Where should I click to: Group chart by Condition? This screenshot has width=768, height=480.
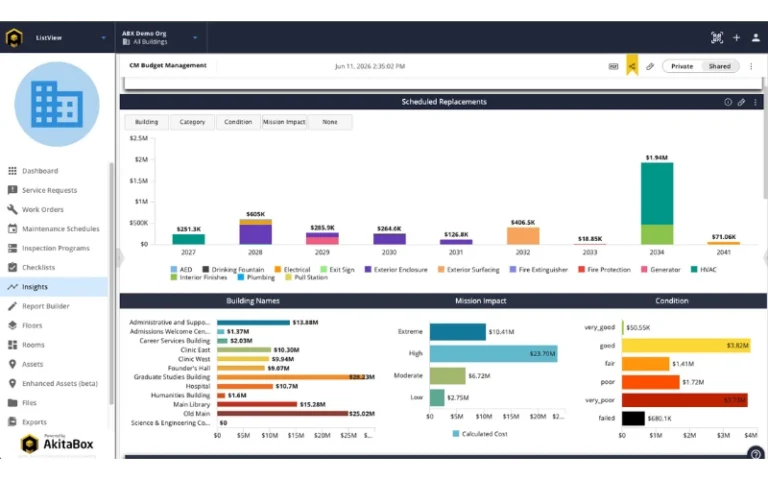click(x=238, y=122)
